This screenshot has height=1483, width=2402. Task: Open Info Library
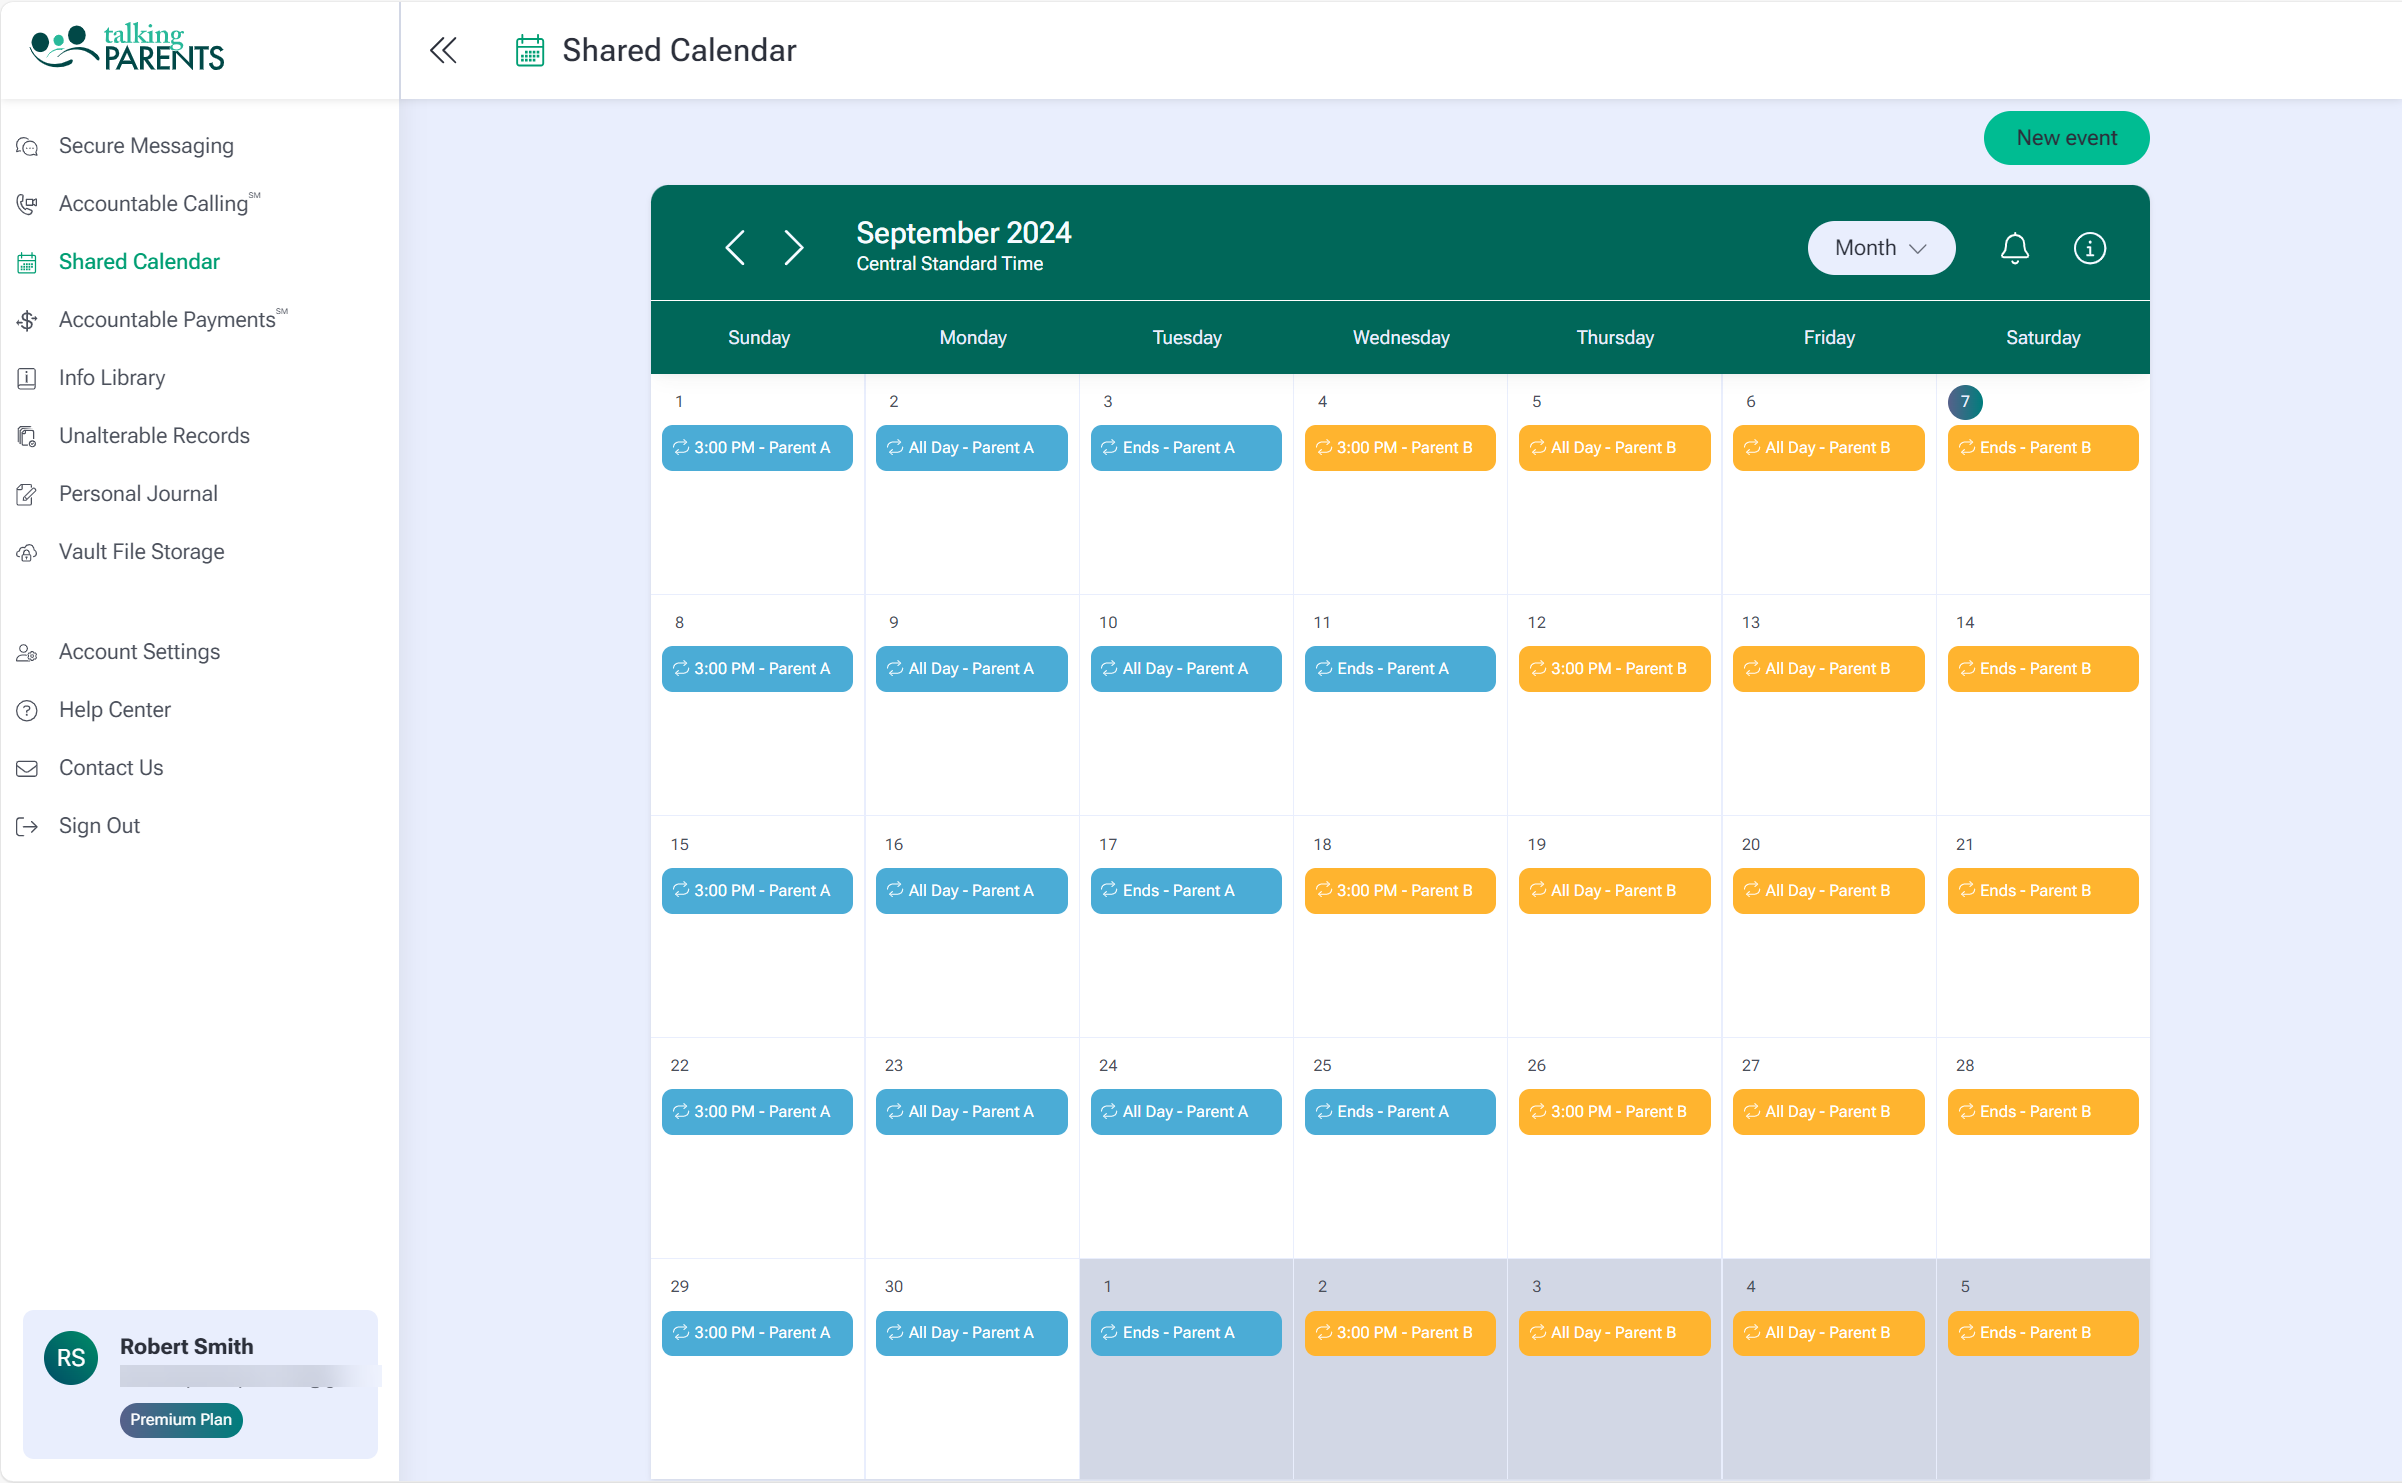click(112, 378)
